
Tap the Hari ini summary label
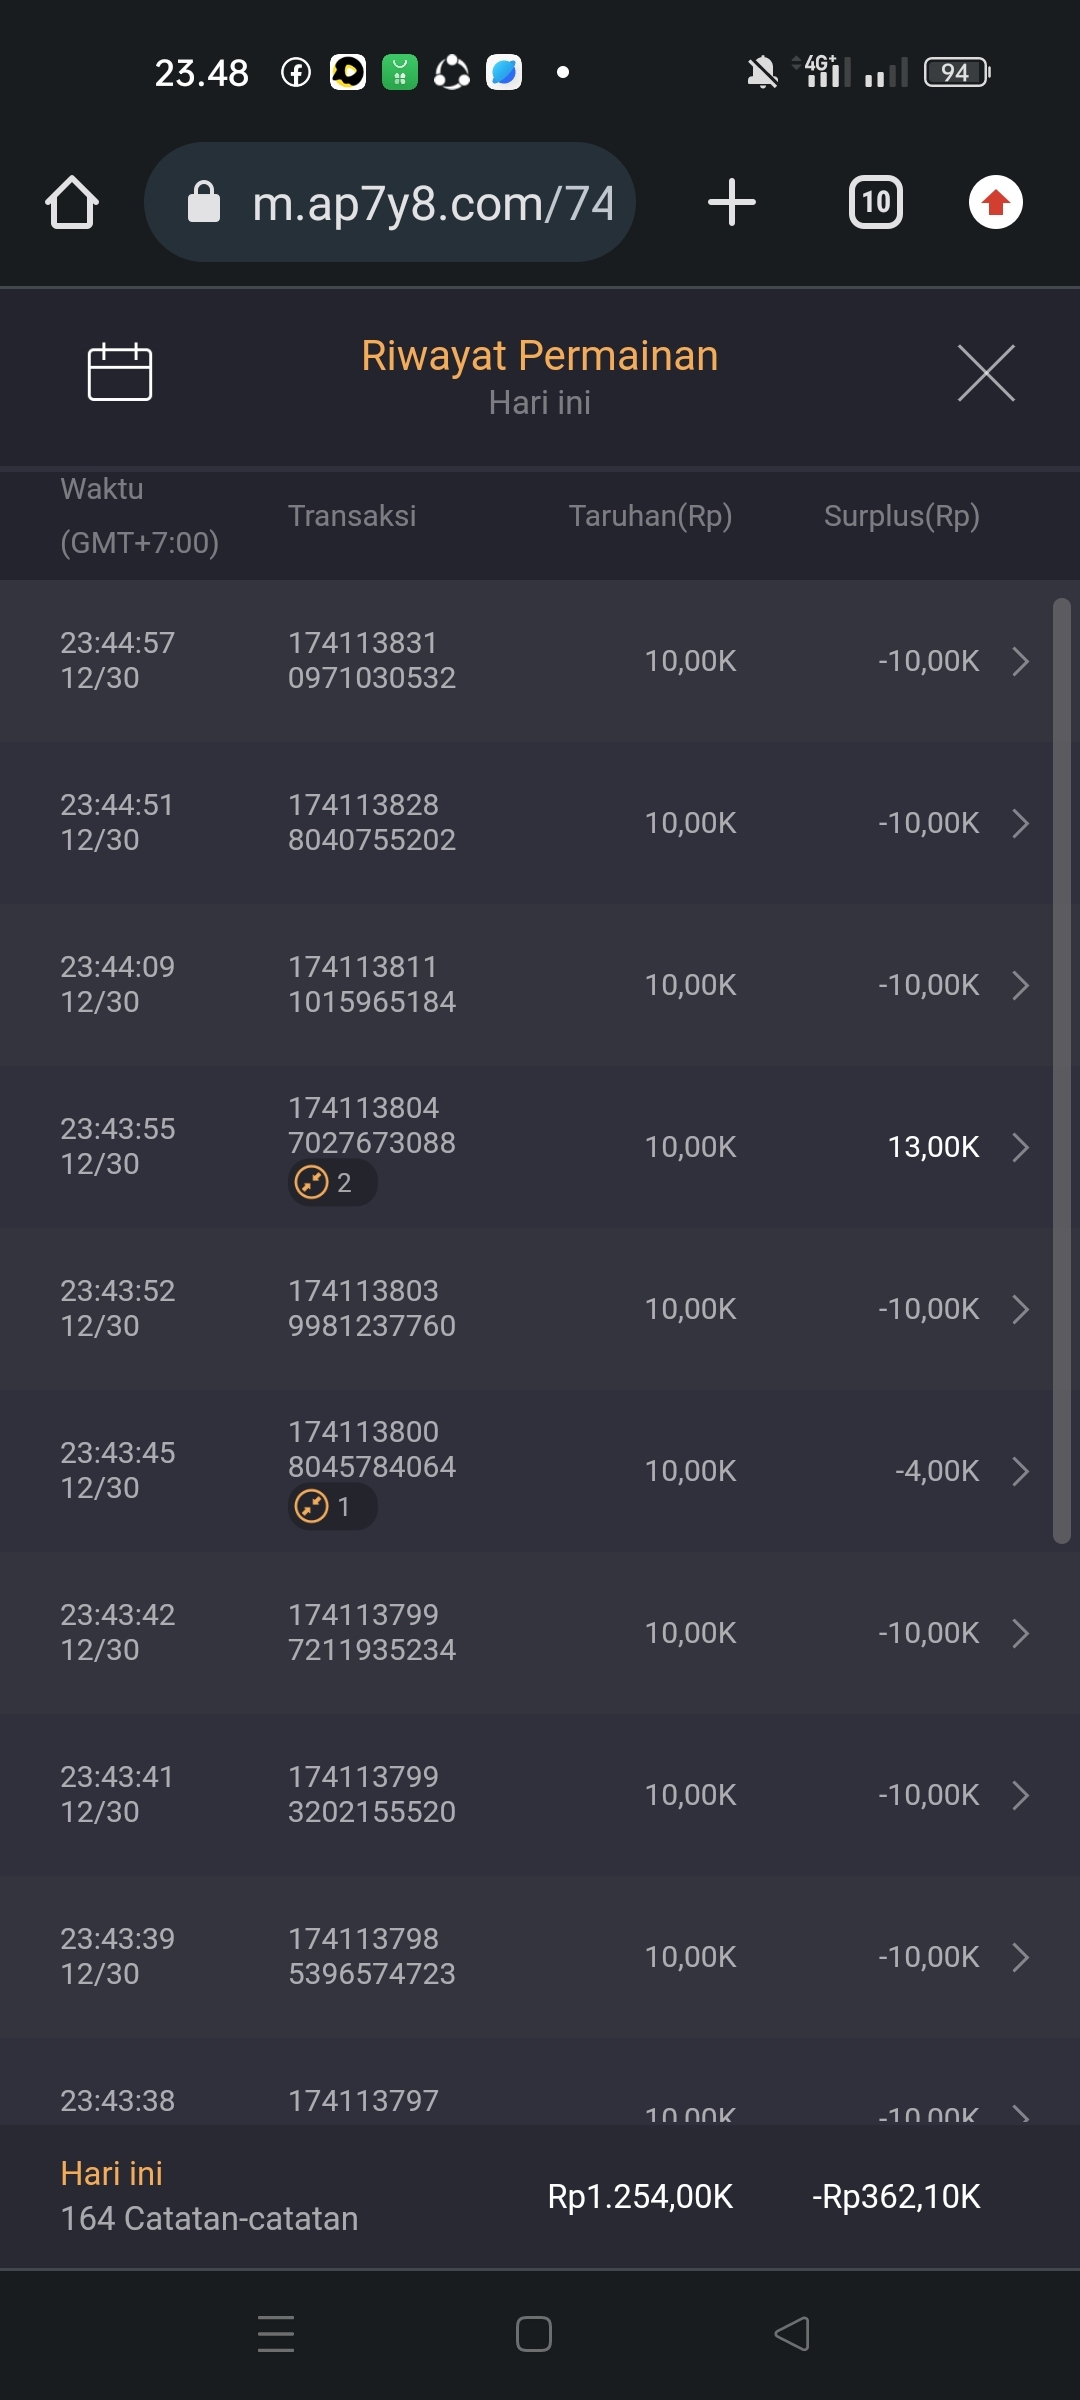[112, 2173]
